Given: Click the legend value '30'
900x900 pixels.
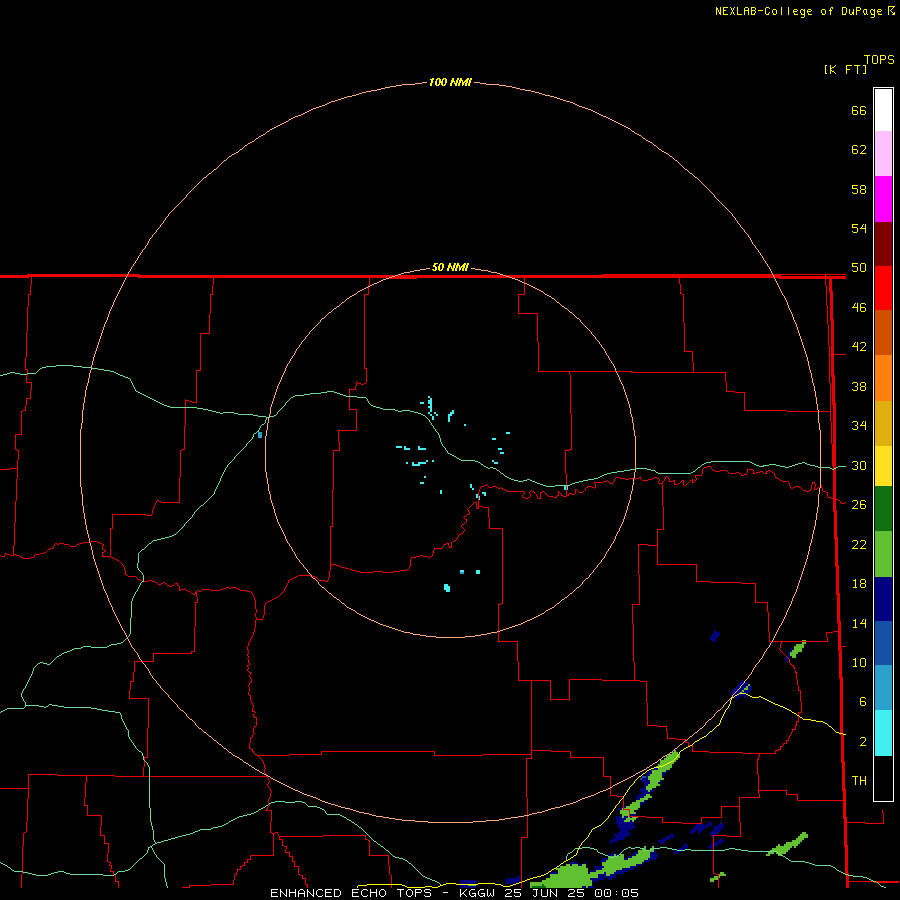Looking at the screenshot, I should pos(859,465).
